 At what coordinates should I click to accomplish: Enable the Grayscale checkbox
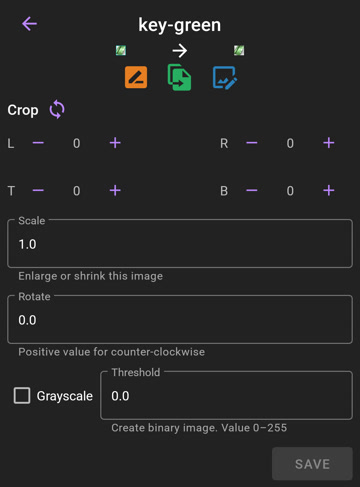pos(22,396)
